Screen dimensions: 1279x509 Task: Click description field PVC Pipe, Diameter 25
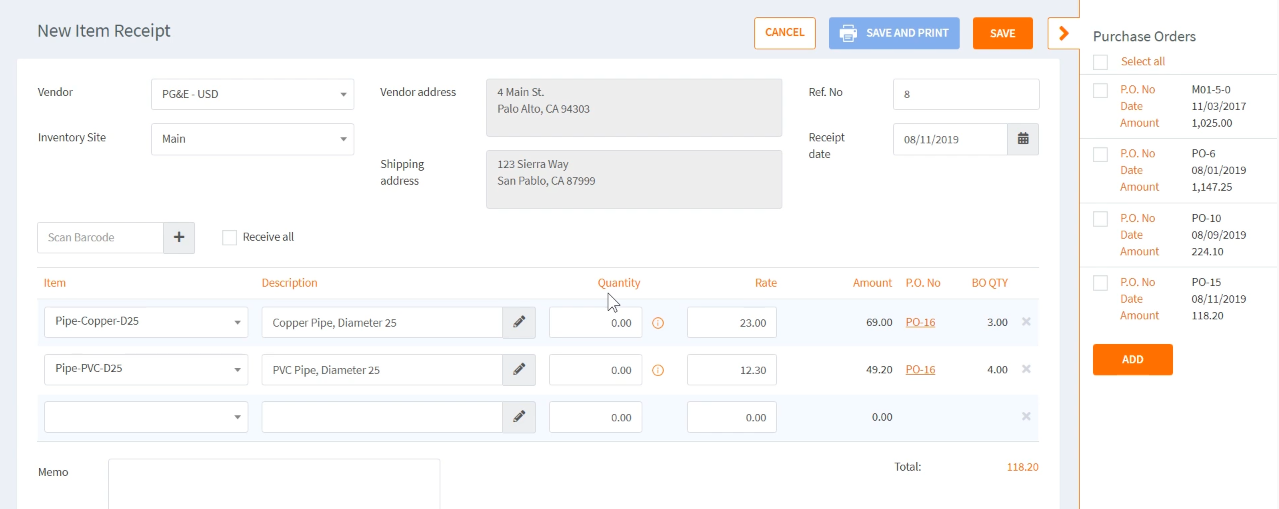tap(382, 370)
